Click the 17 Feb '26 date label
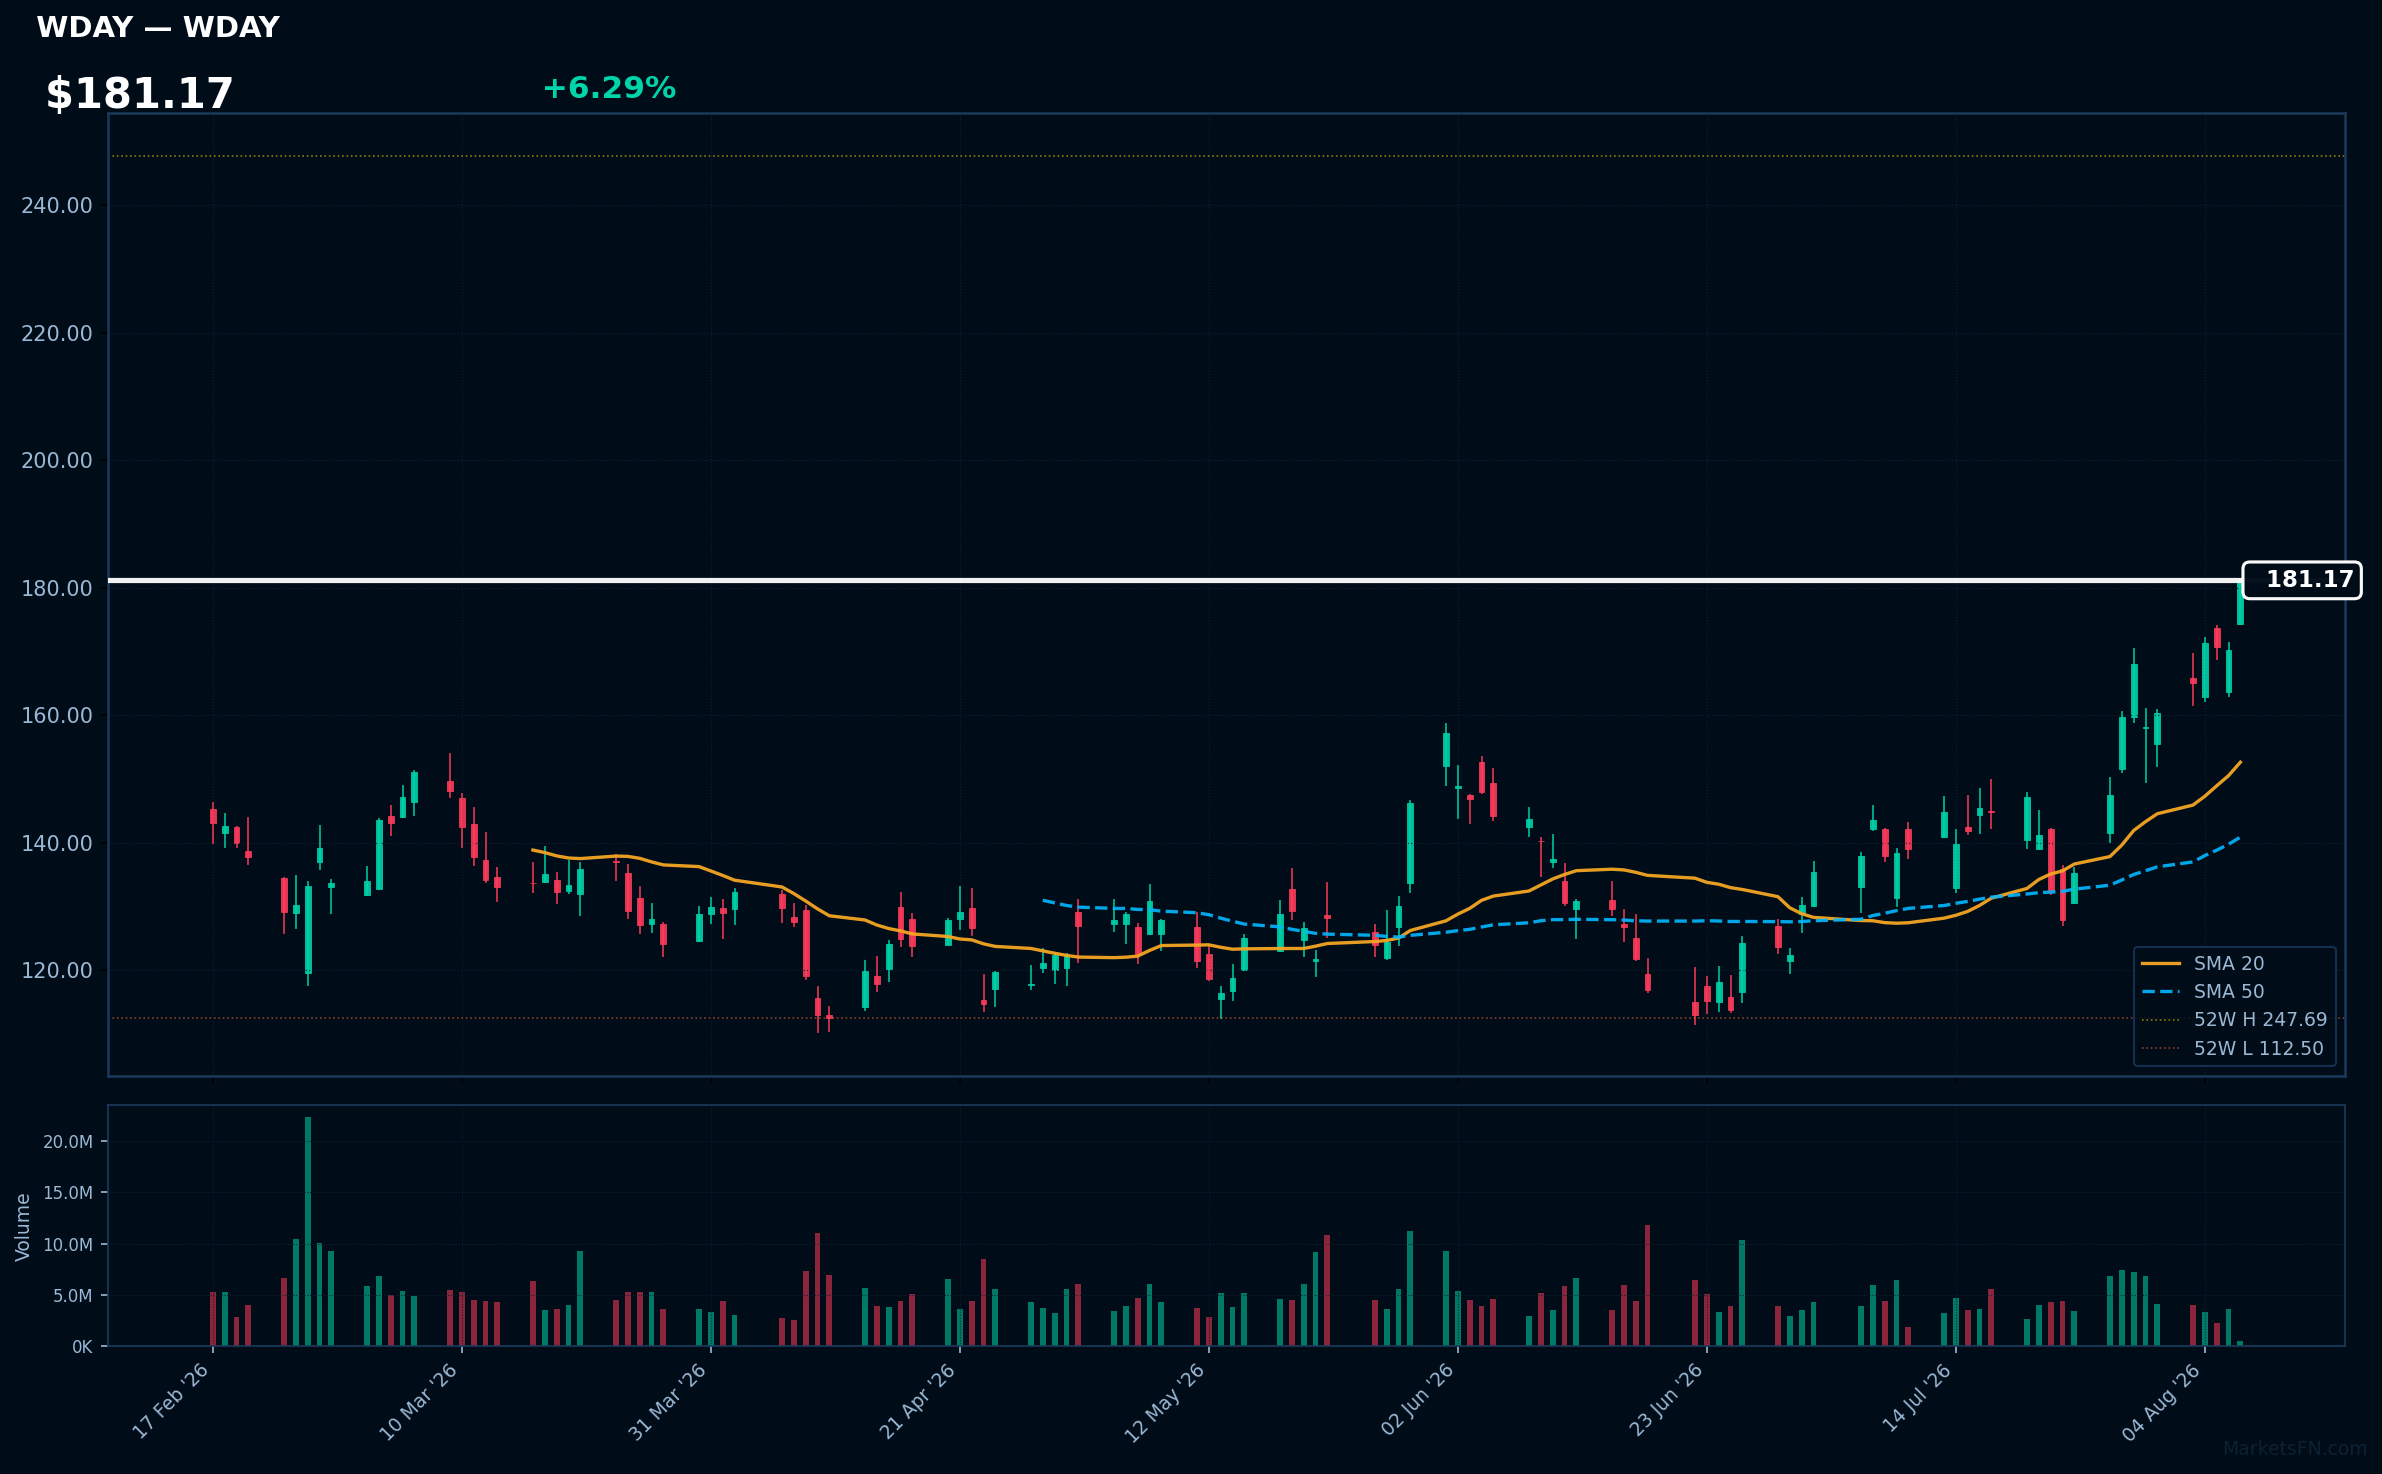2382x1474 pixels. click(x=171, y=1401)
